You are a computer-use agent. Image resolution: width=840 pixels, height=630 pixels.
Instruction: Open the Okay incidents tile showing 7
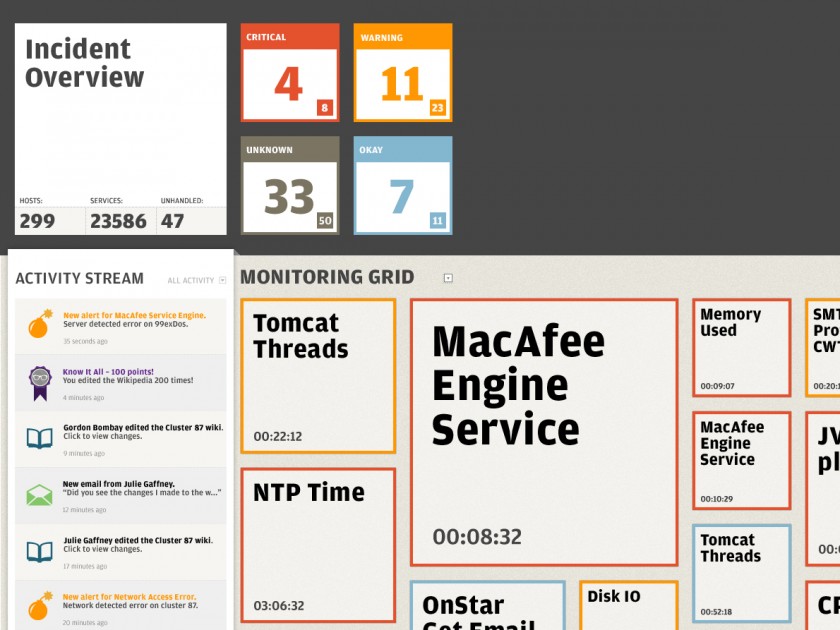403,185
